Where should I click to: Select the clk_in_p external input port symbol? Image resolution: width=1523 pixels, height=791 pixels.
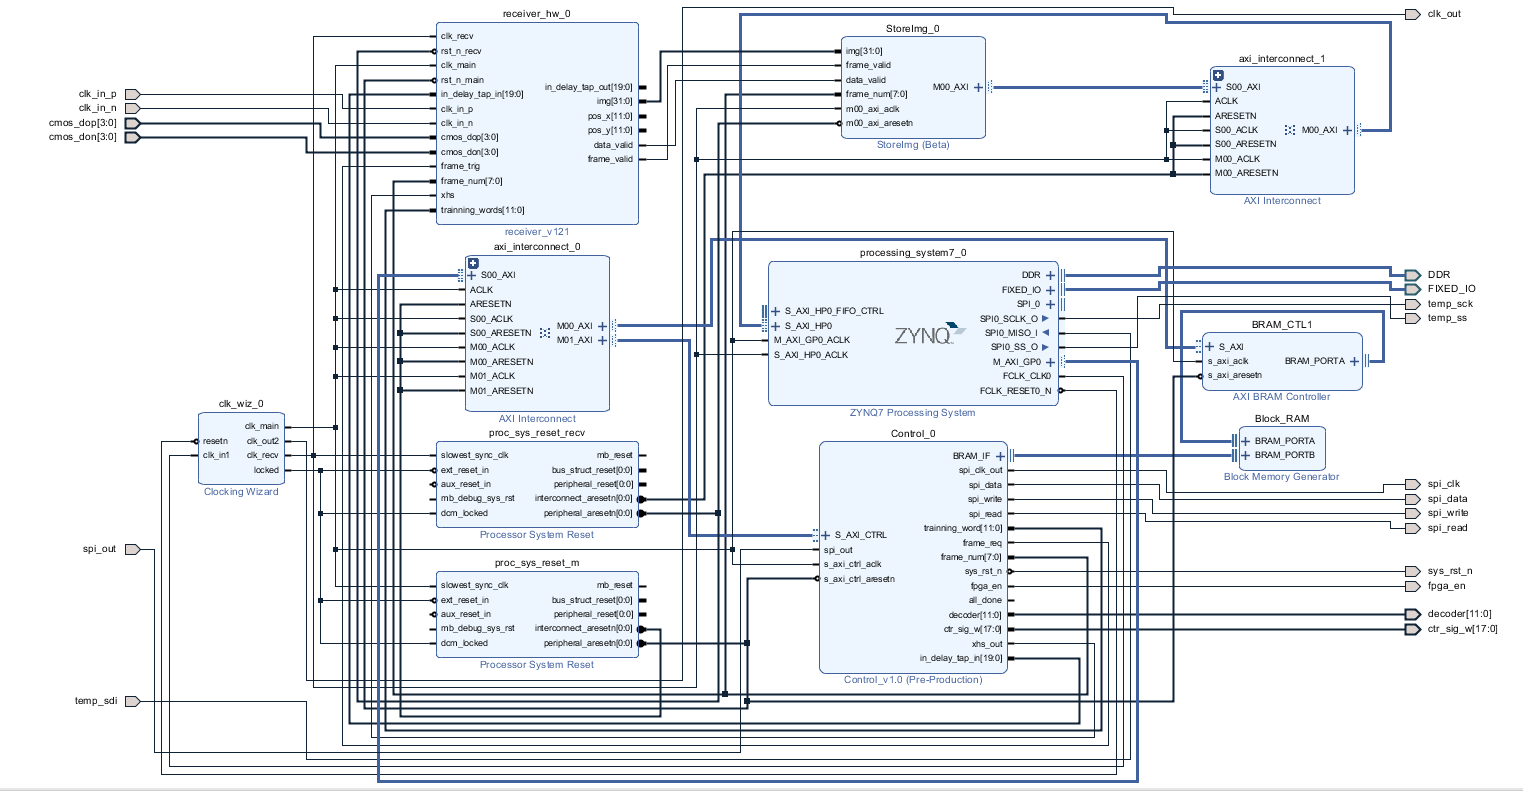click(132, 94)
